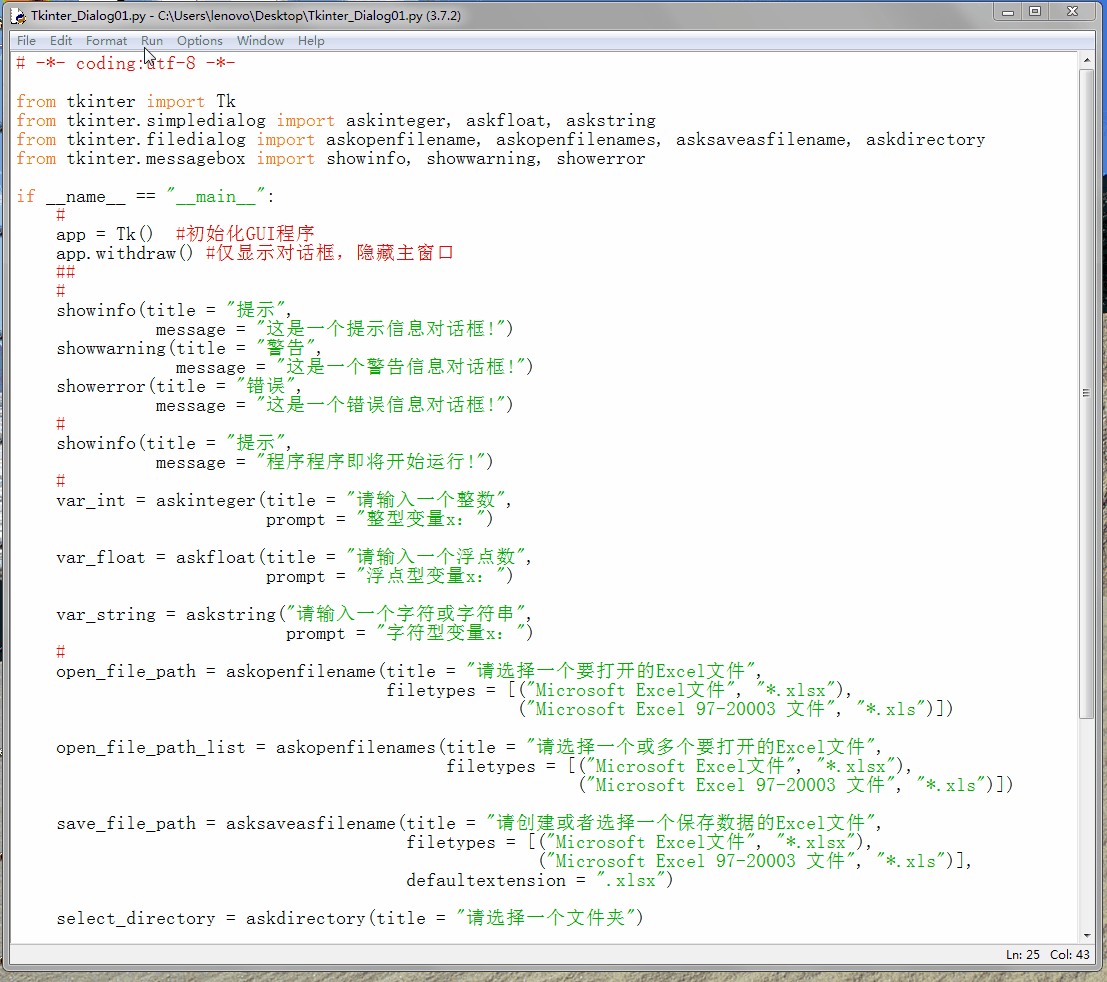Minimize the IDLE editor window
1107x982 pixels.
(x=1008, y=12)
